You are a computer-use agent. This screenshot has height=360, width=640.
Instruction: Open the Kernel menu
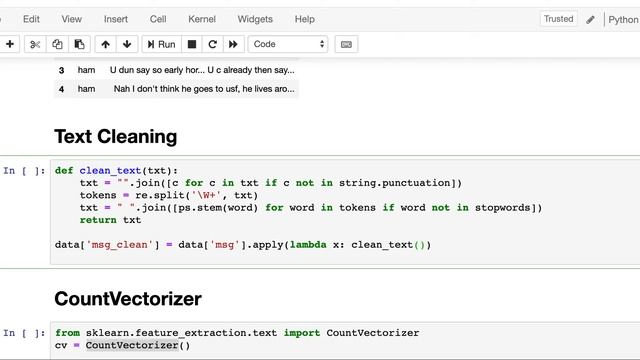(x=202, y=19)
